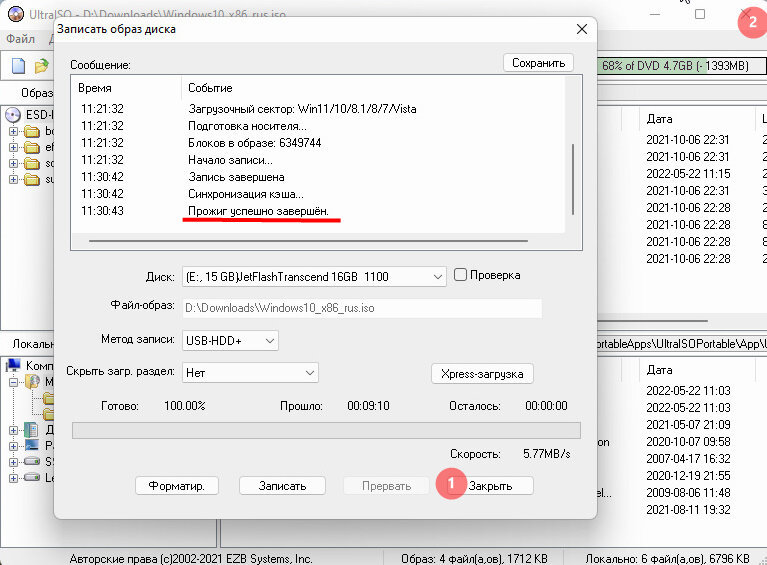
Task: Click the Файл-образ path field
Action: pos(362,308)
